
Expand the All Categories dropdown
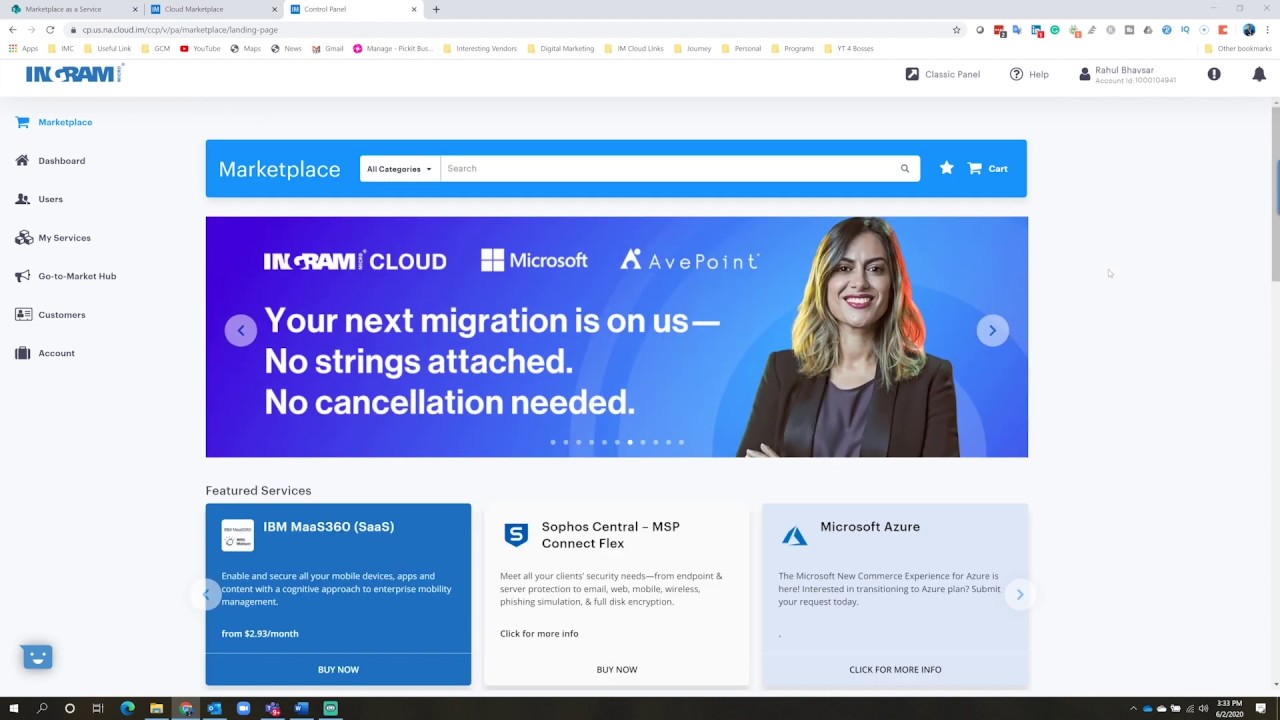pyautogui.click(x=399, y=169)
